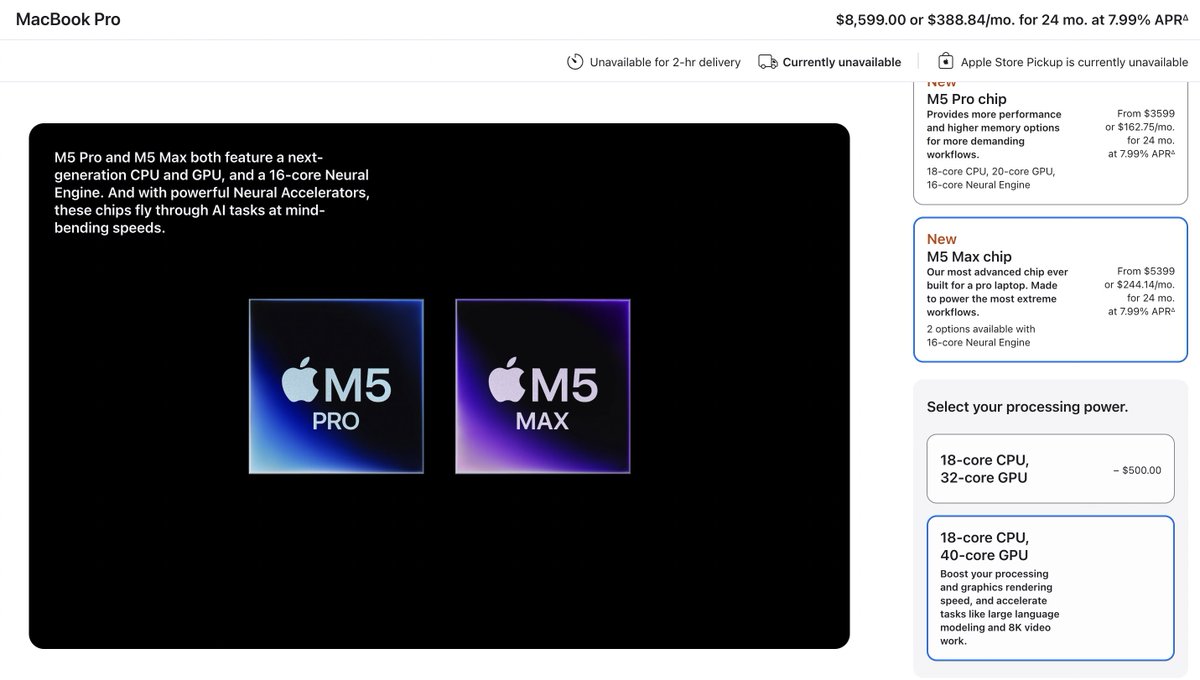The width and height of the screenshot is (1200, 680).
Task: Click the 'From $5399' price text
Action: pyautogui.click(x=1145, y=271)
